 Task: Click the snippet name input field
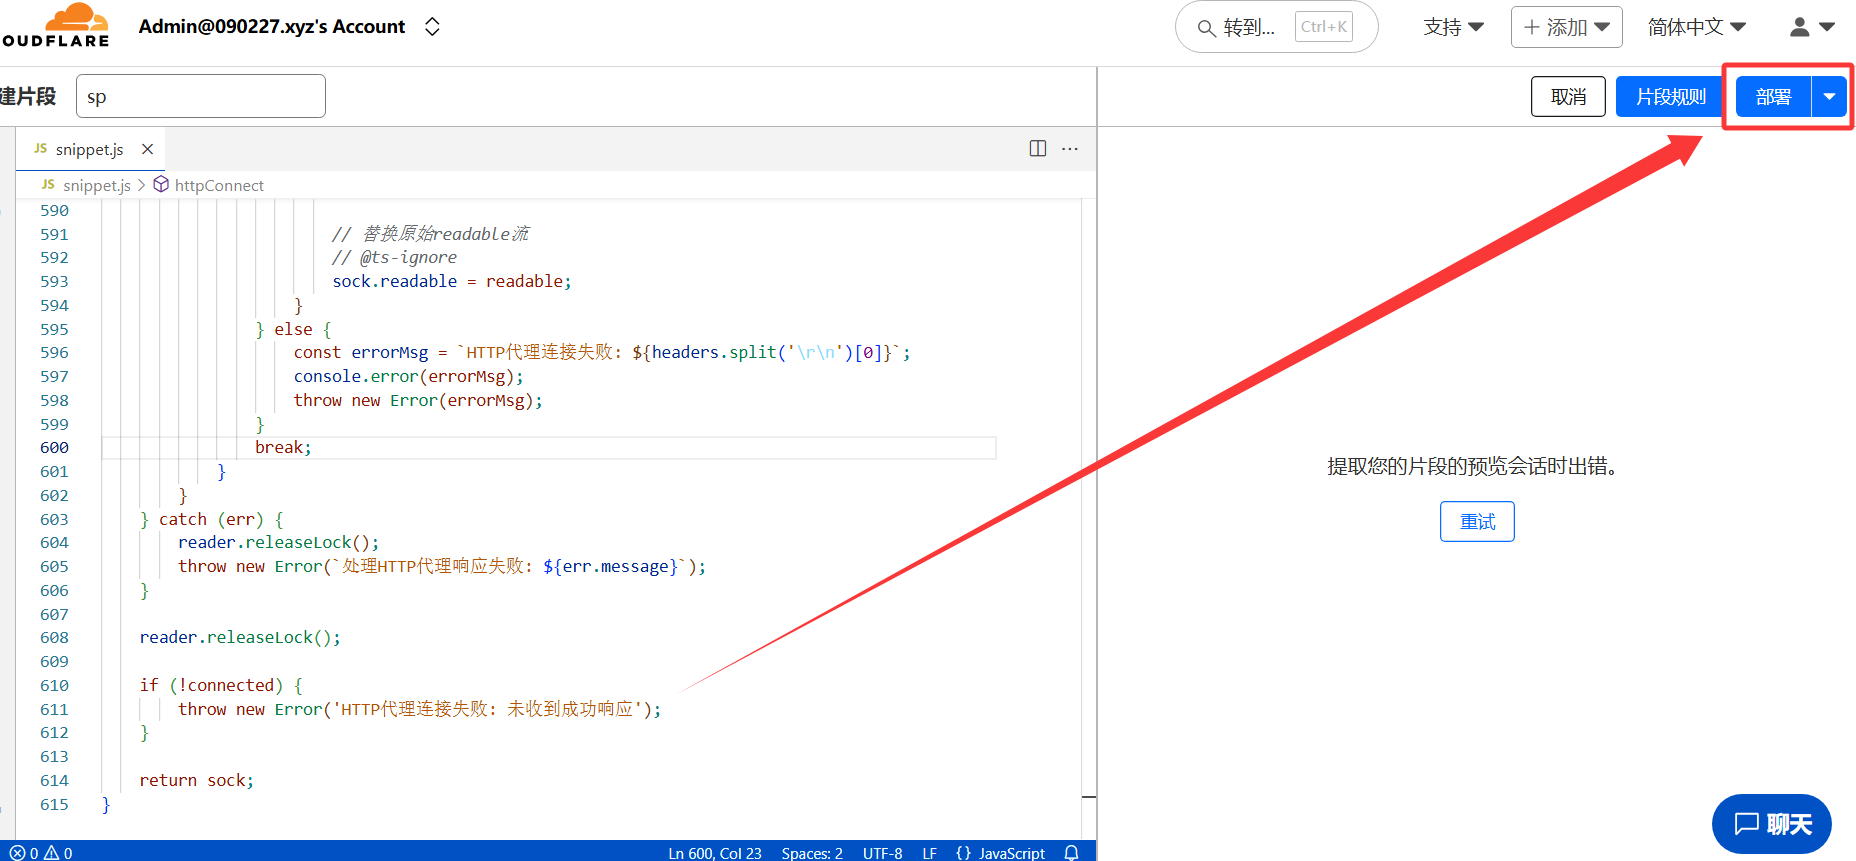[201, 97]
